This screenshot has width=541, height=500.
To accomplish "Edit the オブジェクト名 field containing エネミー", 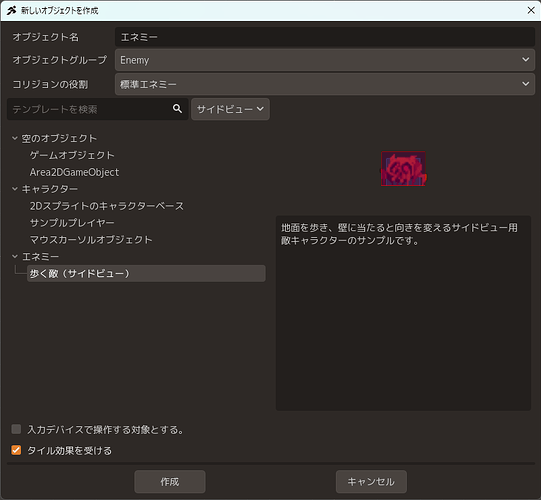I will pyautogui.click(x=325, y=37).
